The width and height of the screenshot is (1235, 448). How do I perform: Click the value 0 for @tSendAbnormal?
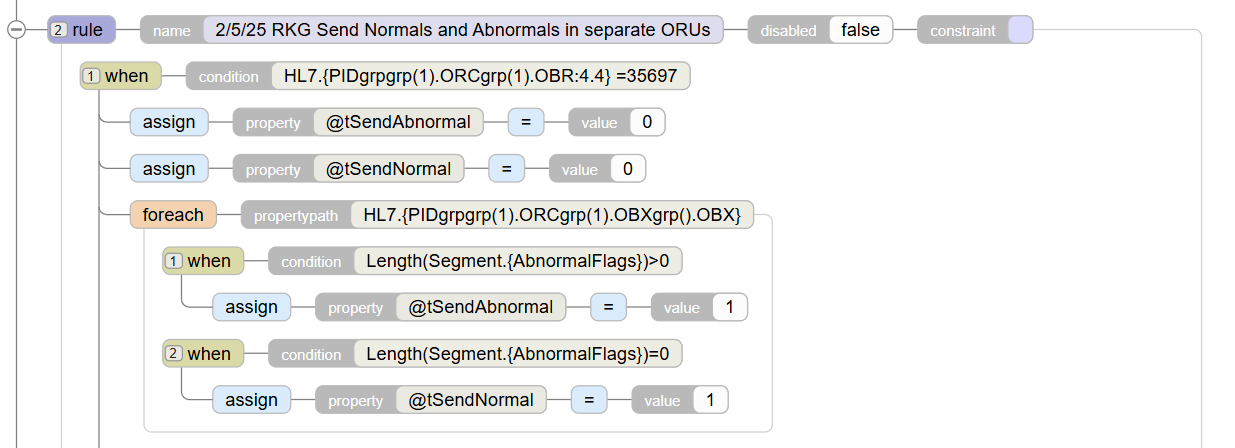(x=647, y=122)
